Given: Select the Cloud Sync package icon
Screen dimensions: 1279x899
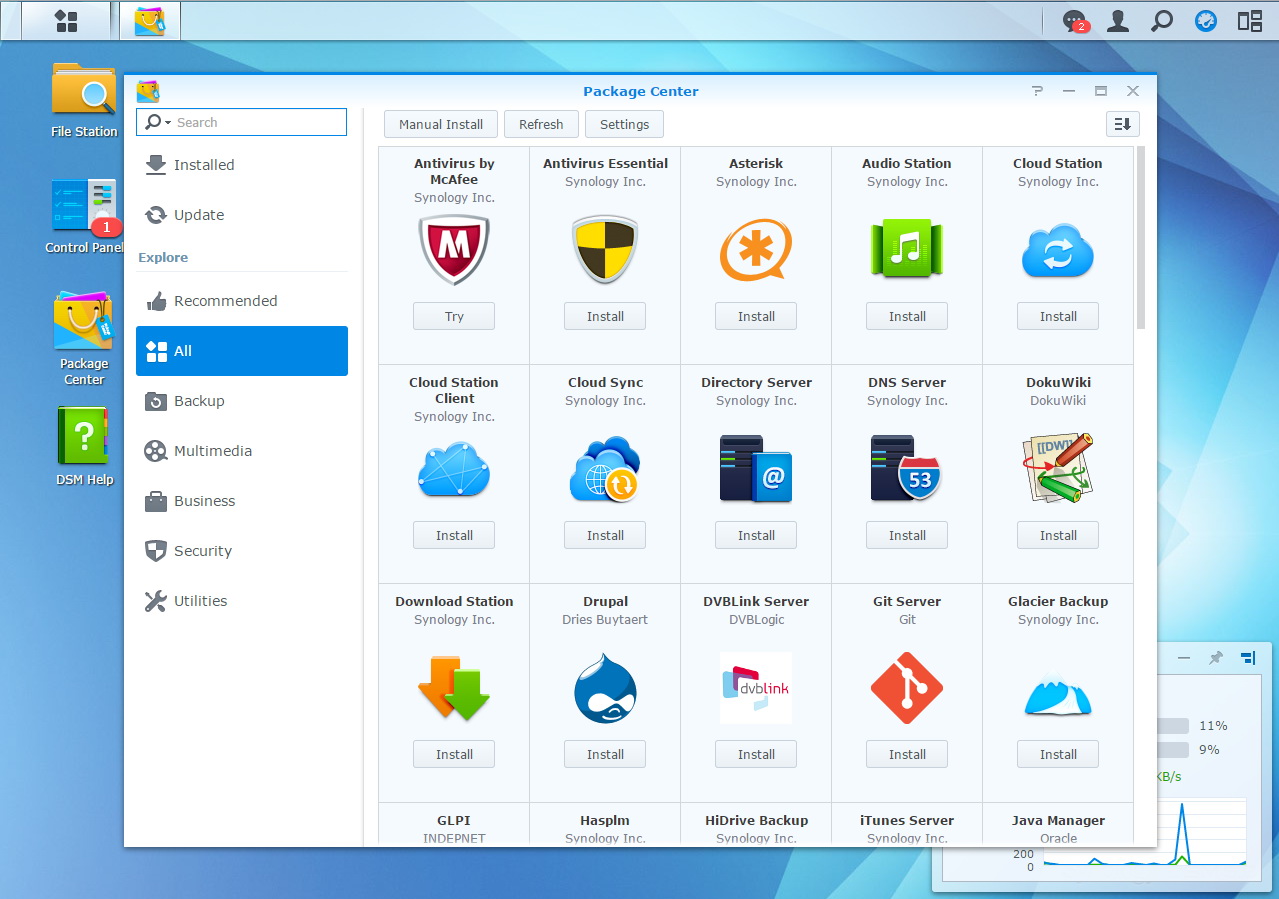Looking at the screenshot, I should pyautogui.click(x=605, y=469).
